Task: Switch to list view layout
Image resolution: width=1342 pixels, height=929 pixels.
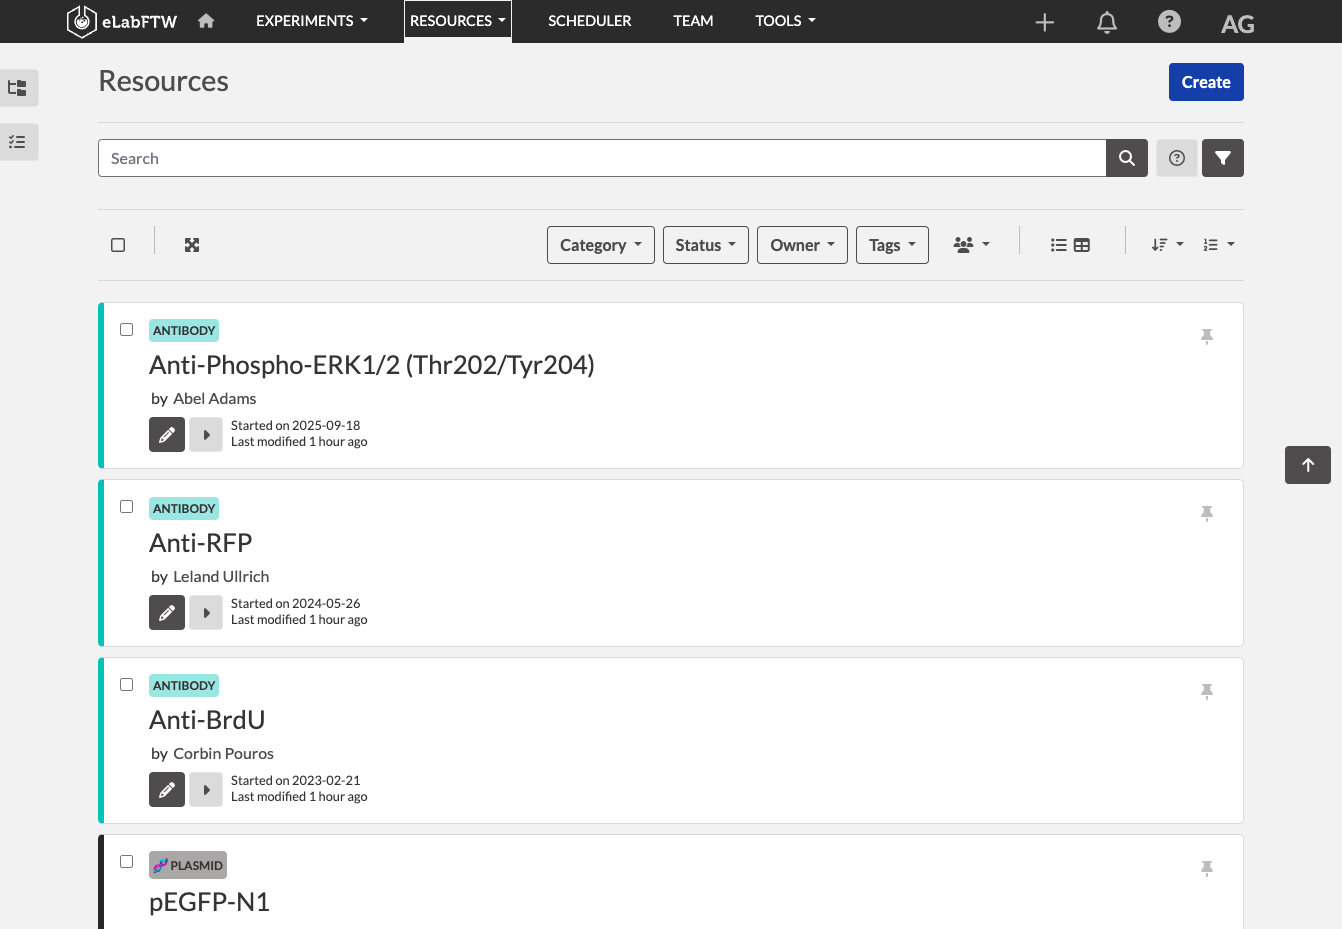Action: (x=1059, y=245)
